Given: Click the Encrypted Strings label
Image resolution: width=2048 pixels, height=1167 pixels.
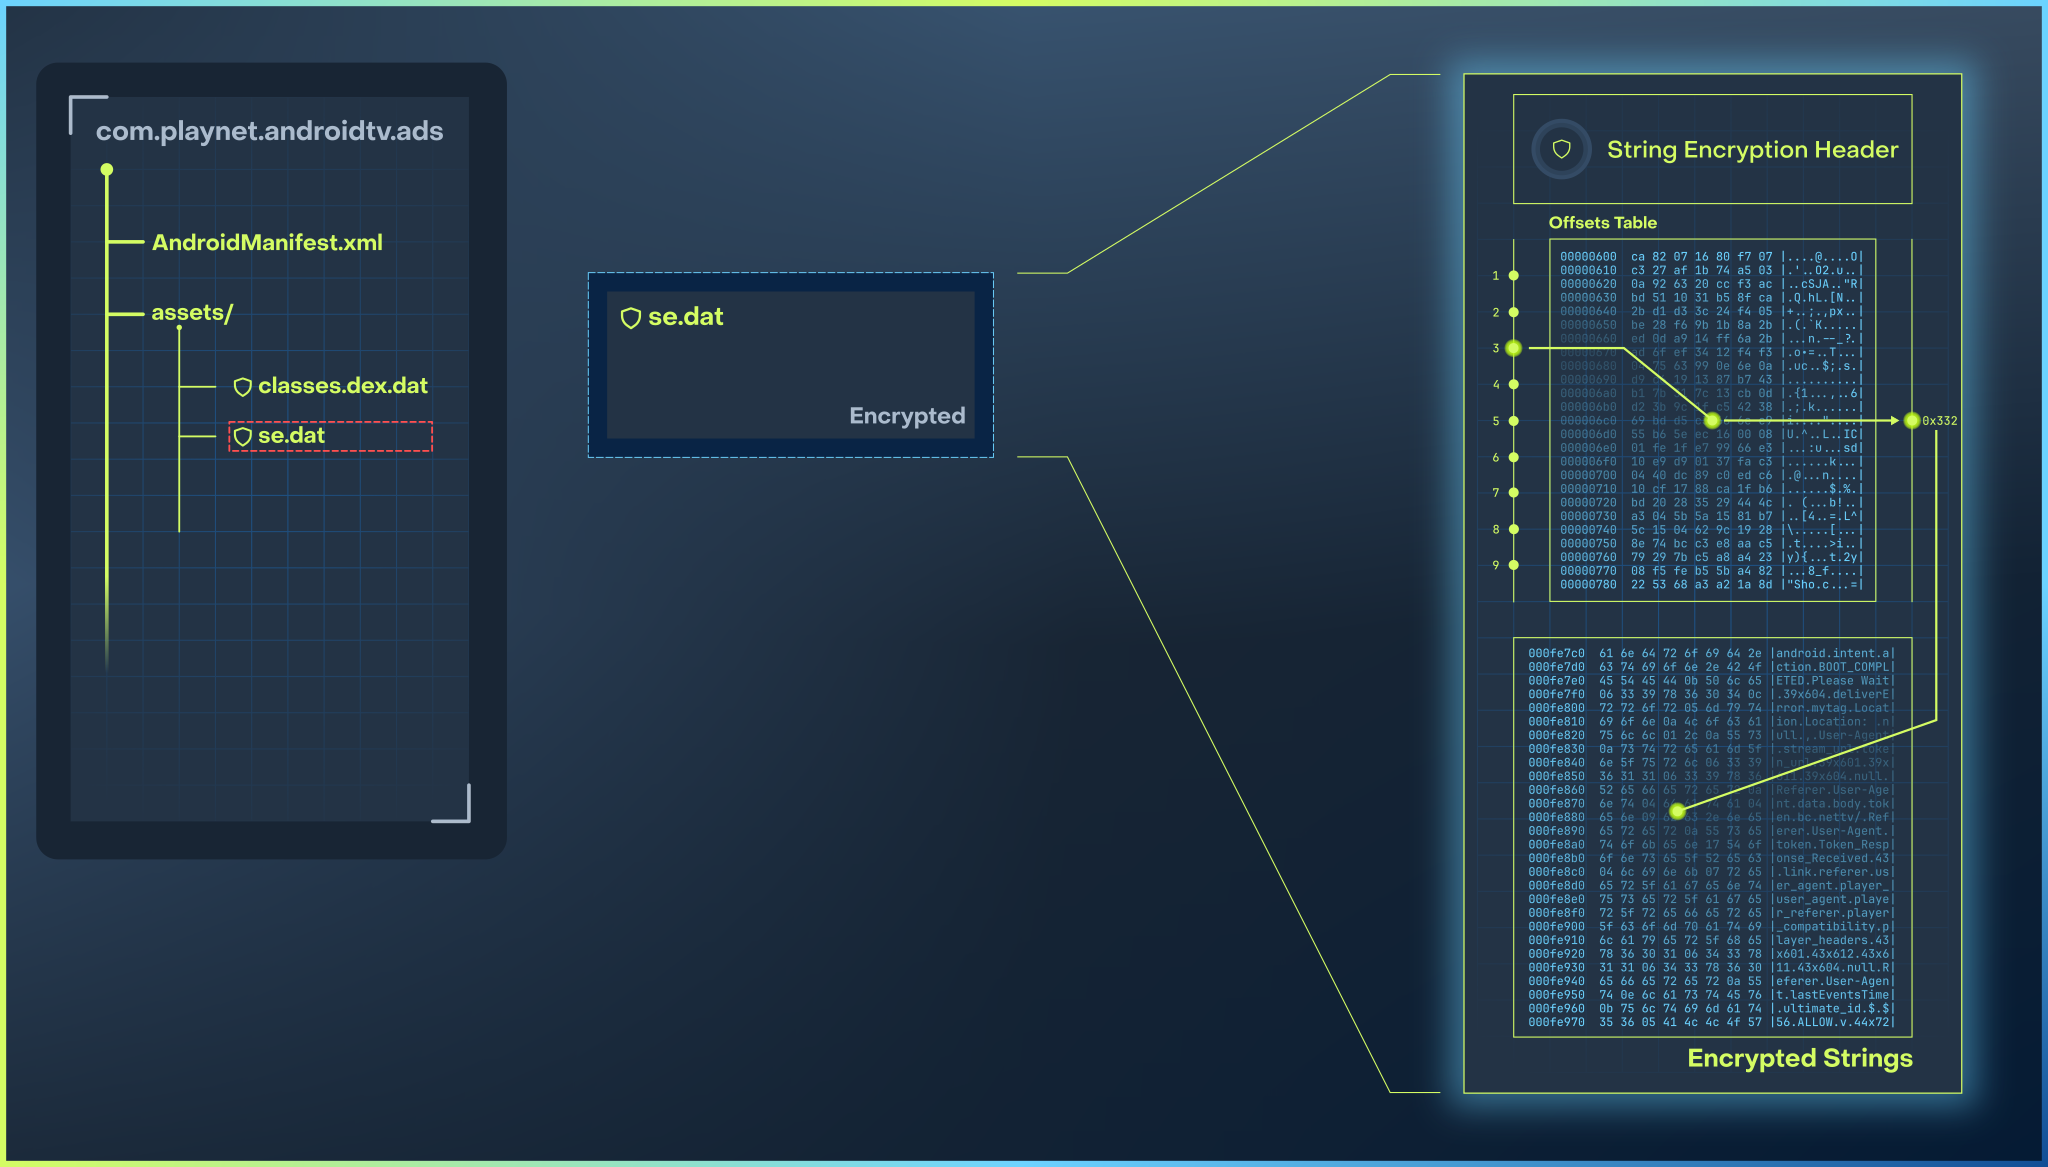Looking at the screenshot, I should tap(1799, 1058).
